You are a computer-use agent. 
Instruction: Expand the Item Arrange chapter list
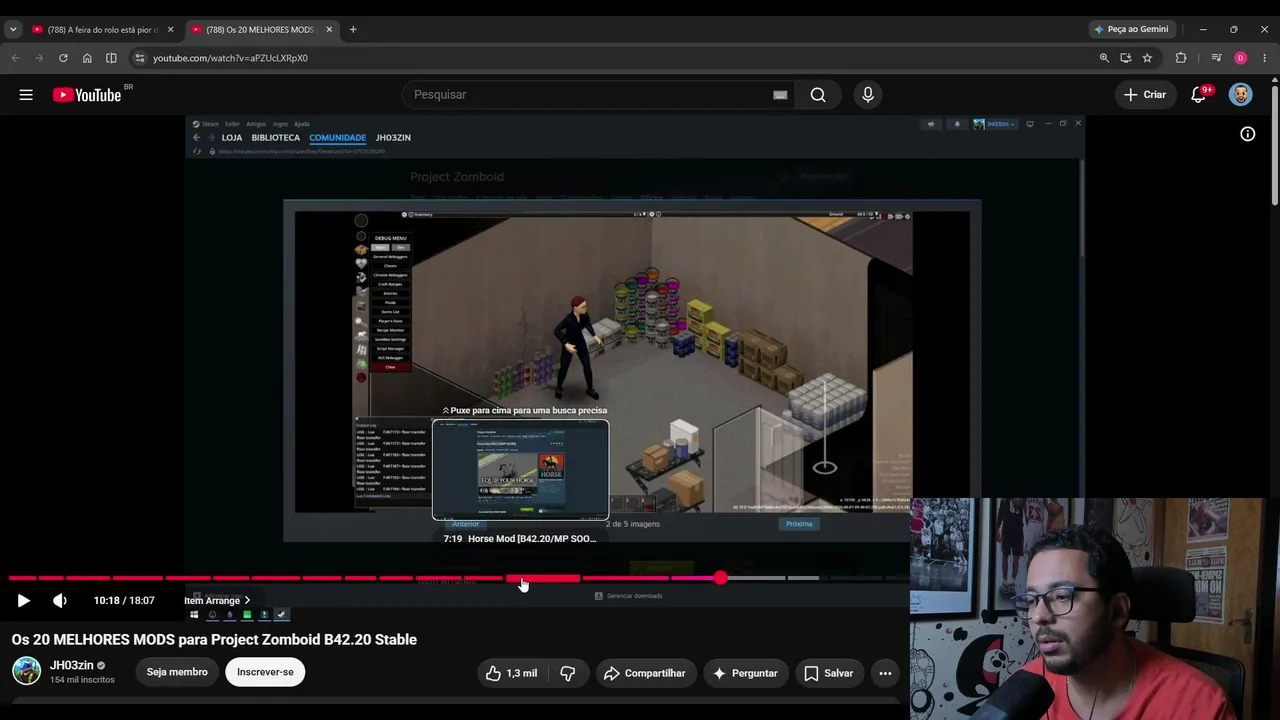click(217, 600)
